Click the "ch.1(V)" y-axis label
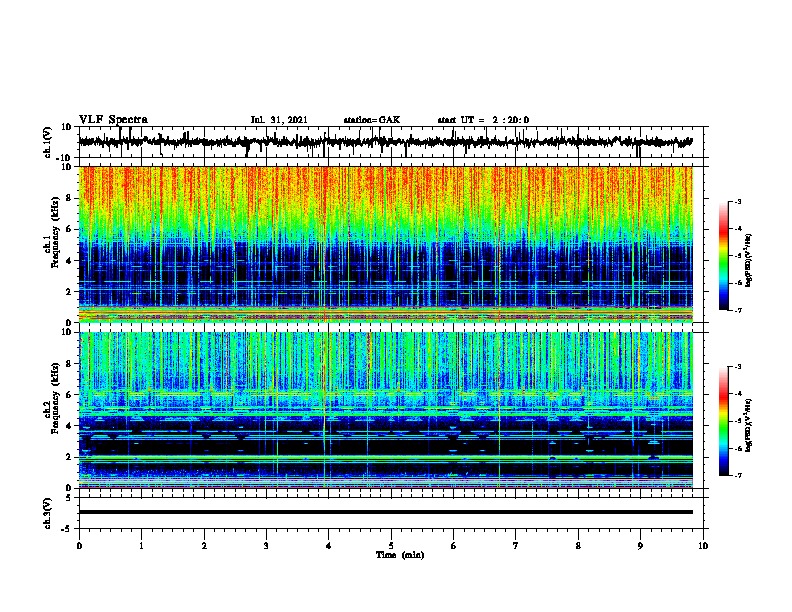 [48, 142]
